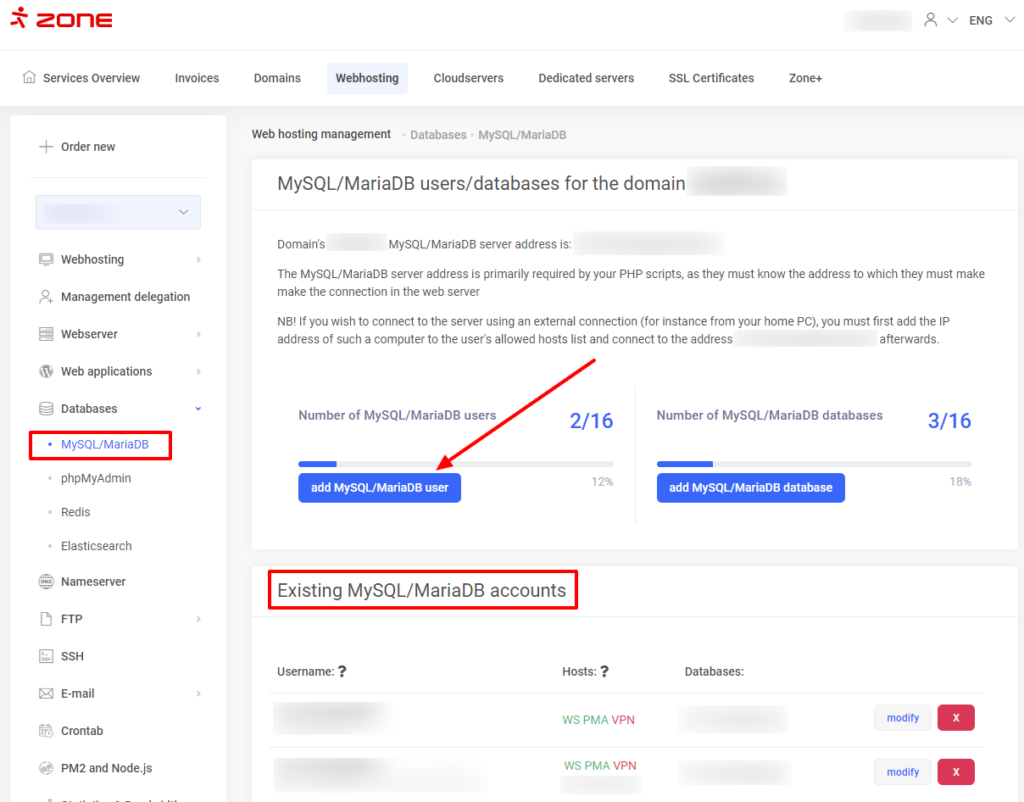Click the Crontab icon in sidebar
This screenshot has height=802, width=1024.
pos(46,731)
